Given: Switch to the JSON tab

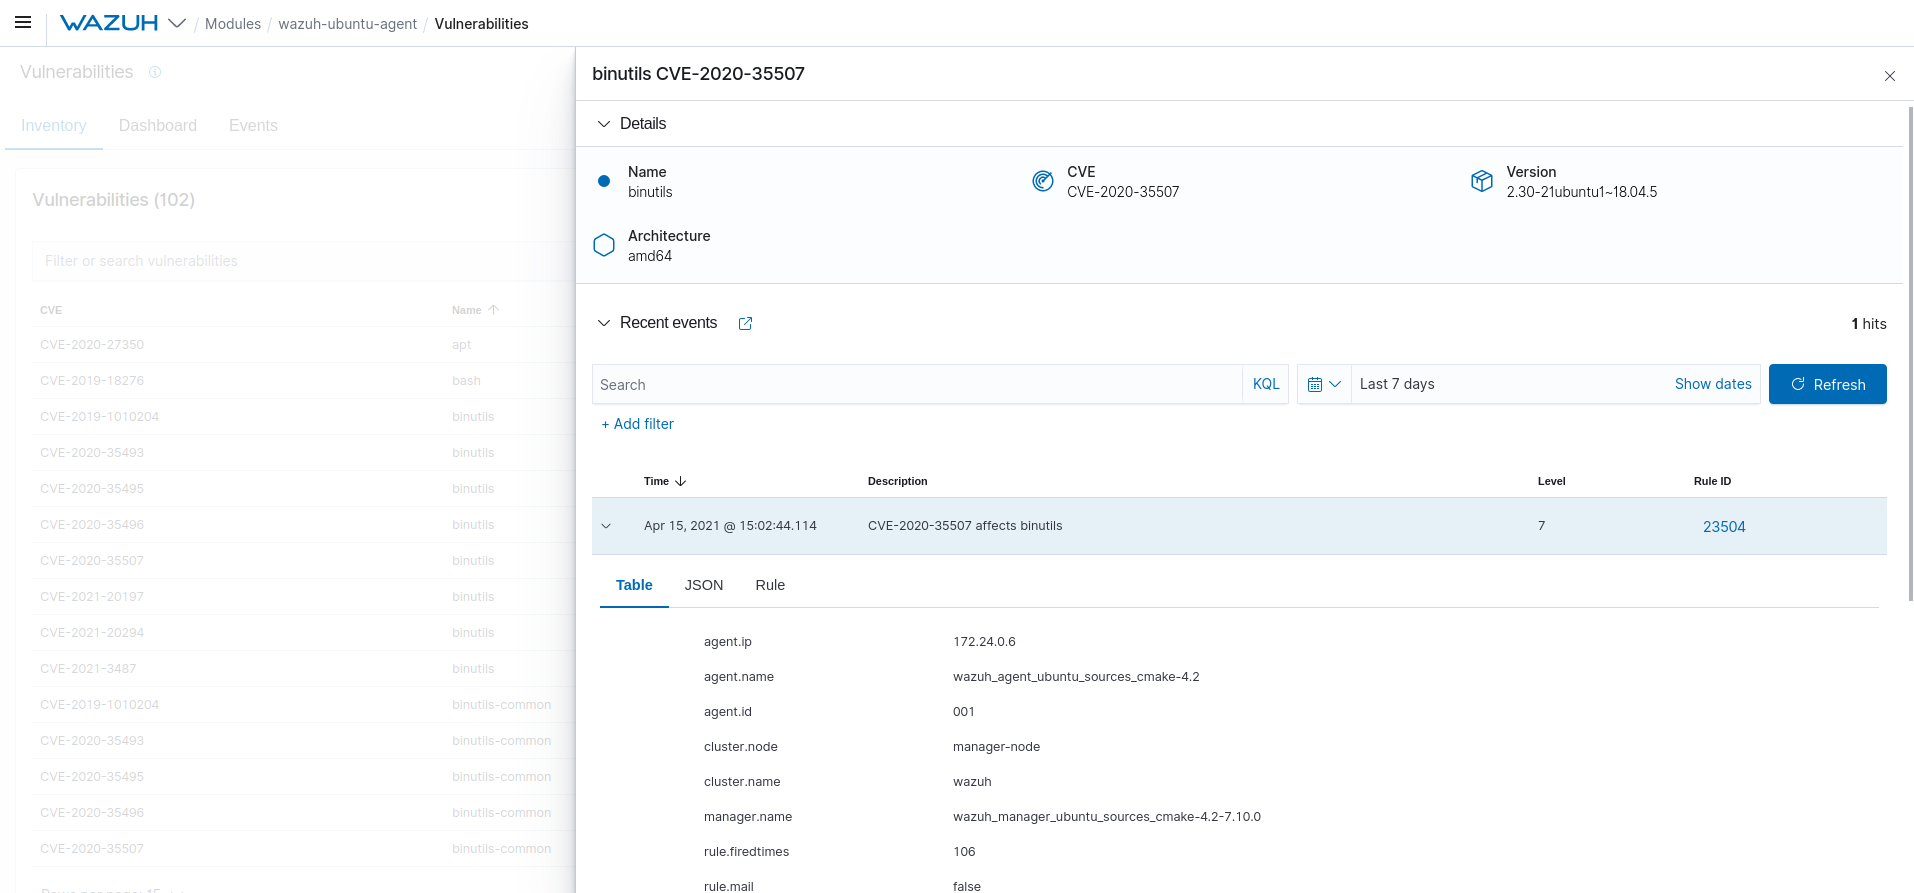Looking at the screenshot, I should [x=703, y=585].
